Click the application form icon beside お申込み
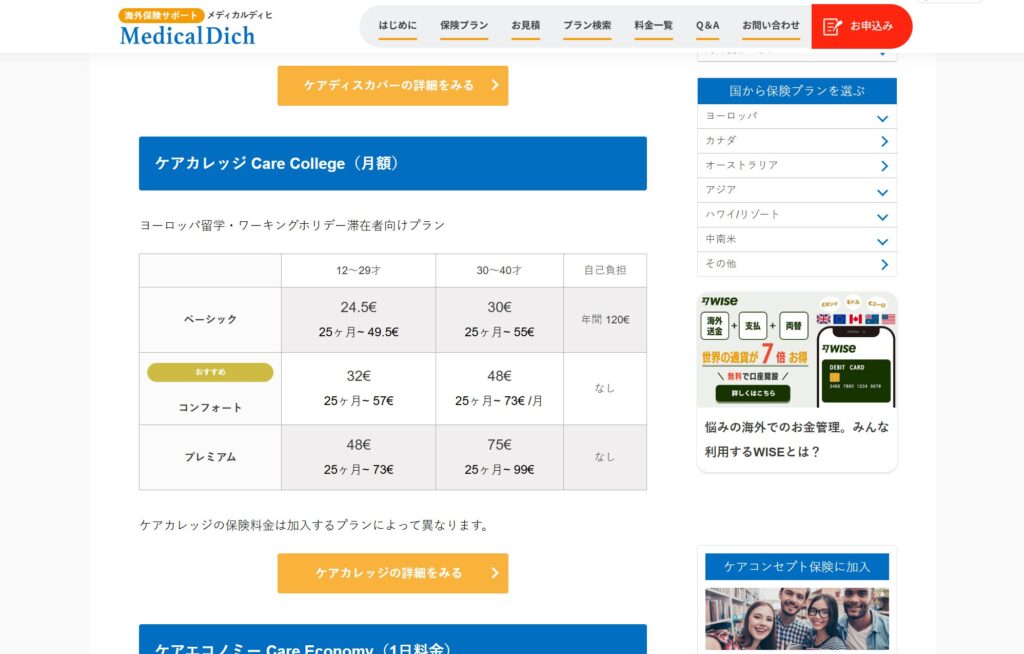Image resolution: width=1024 pixels, height=654 pixels. (832, 26)
